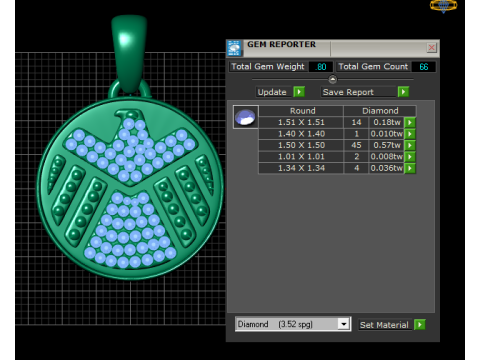Click the Set Material label
The height and width of the screenshot is (360, 480).
pos(384,325)
